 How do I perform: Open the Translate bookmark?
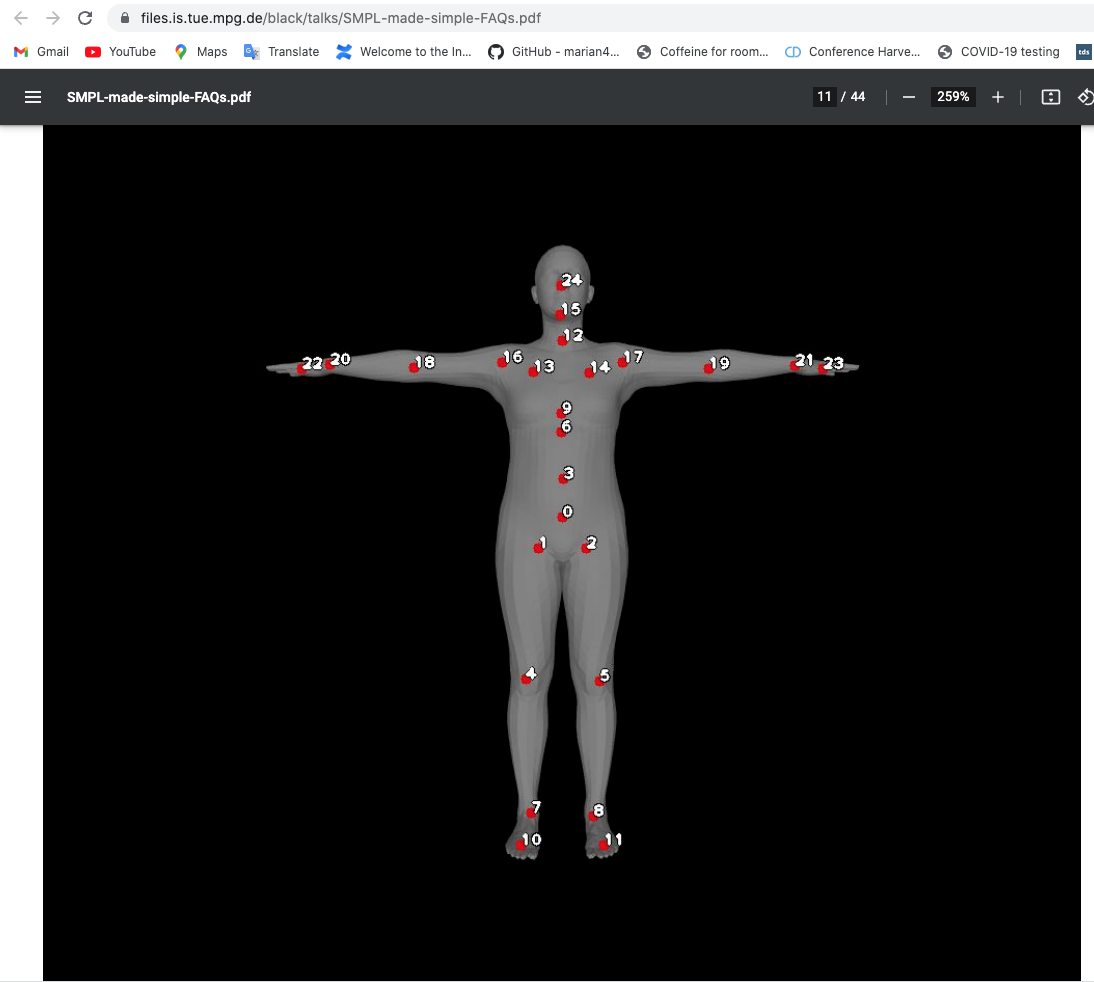coord(281,52)
